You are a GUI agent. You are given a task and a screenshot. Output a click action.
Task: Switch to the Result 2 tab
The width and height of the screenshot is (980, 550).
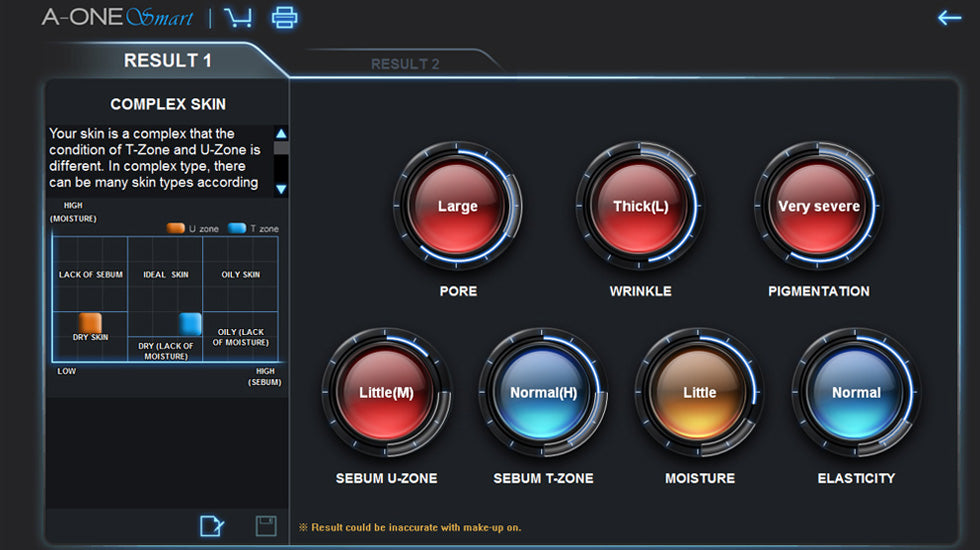point(405,64)
